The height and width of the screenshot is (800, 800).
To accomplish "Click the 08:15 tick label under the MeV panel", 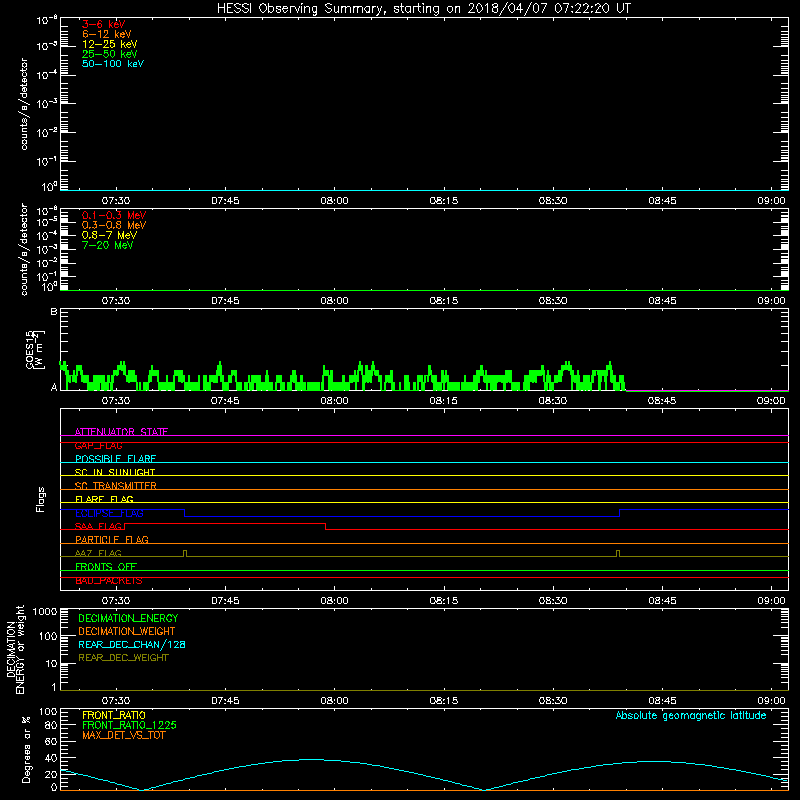I will pyautogui.click(x=443, y=301).
